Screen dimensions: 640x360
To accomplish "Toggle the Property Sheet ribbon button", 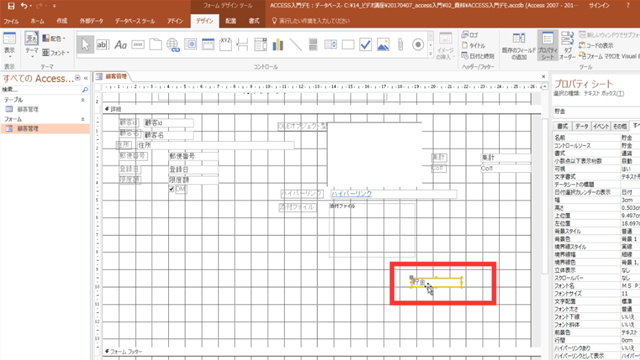I will 547,46.
